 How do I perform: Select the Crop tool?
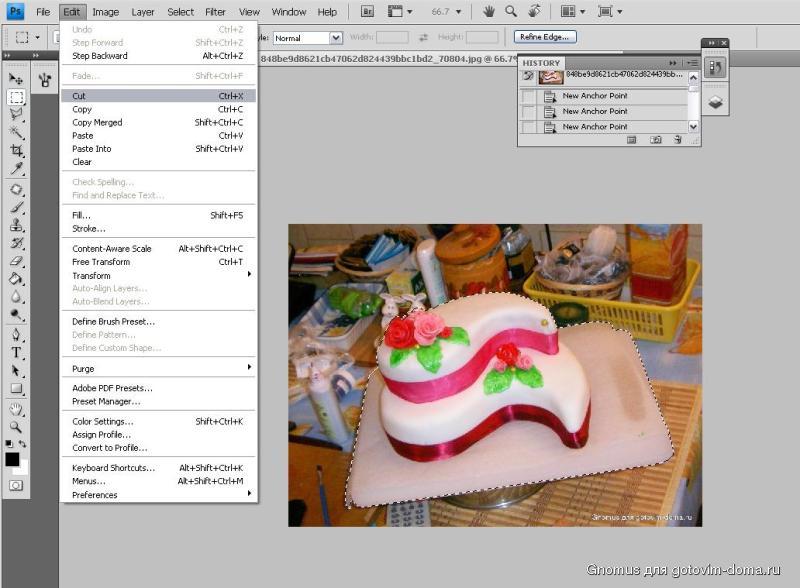point(16,150)
